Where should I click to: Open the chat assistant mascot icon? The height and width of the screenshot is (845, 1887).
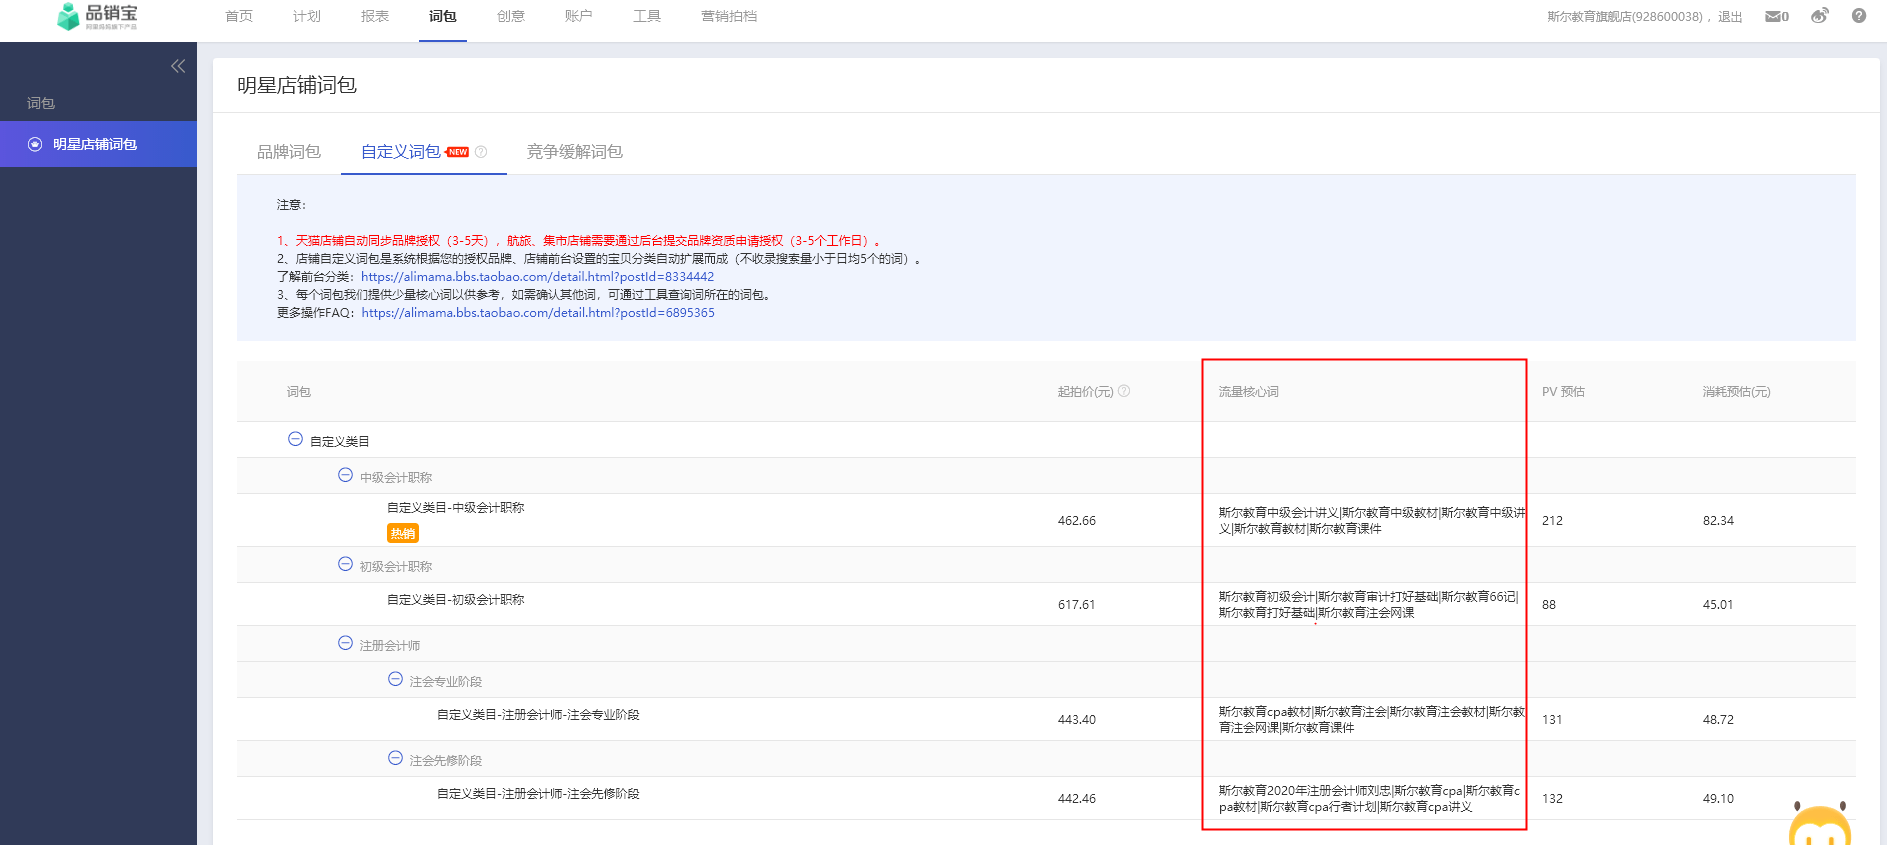(1820, 825)
